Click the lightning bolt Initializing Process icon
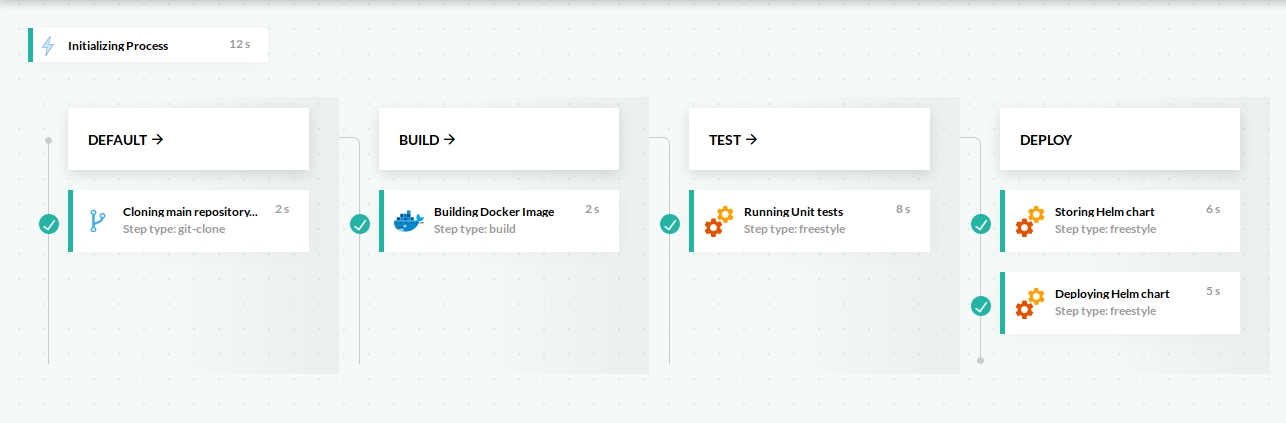This screenshot has width=1286, height=423. click(x=48, y=45)
